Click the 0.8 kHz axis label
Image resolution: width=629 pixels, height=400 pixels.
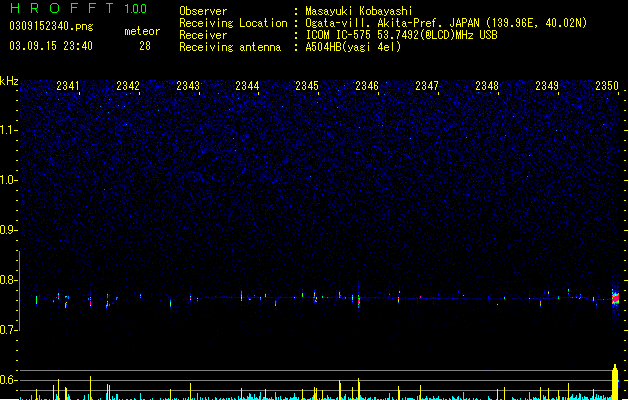(x=7, y=280)
